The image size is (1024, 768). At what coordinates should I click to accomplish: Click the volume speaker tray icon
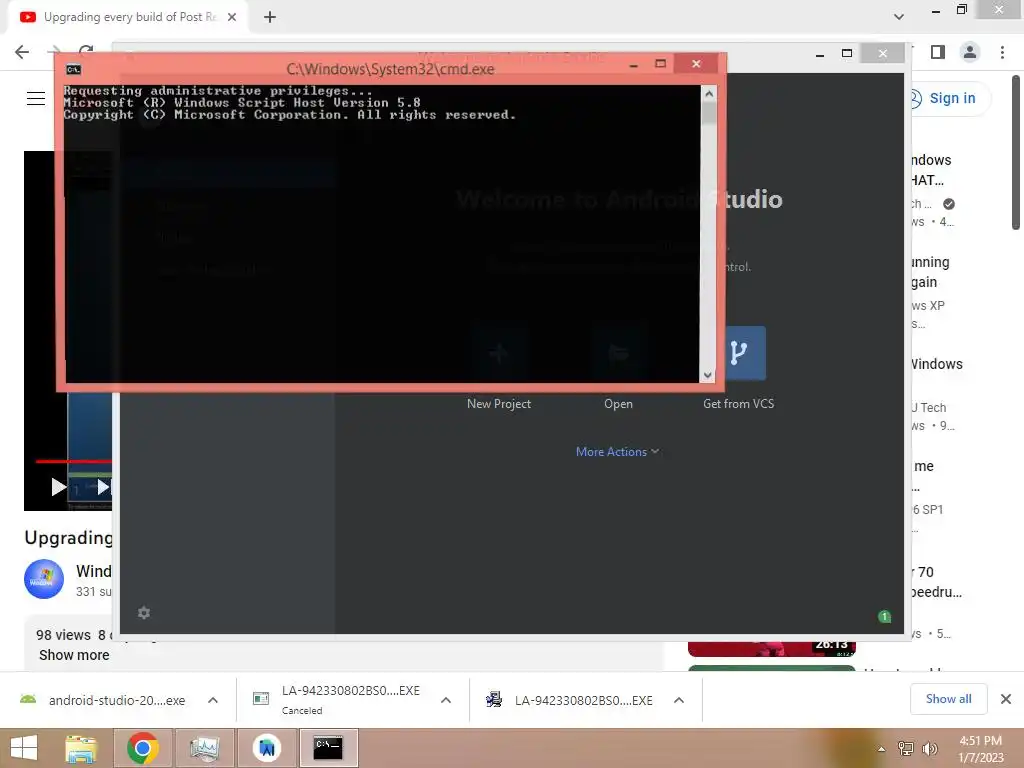pos(930,748)
